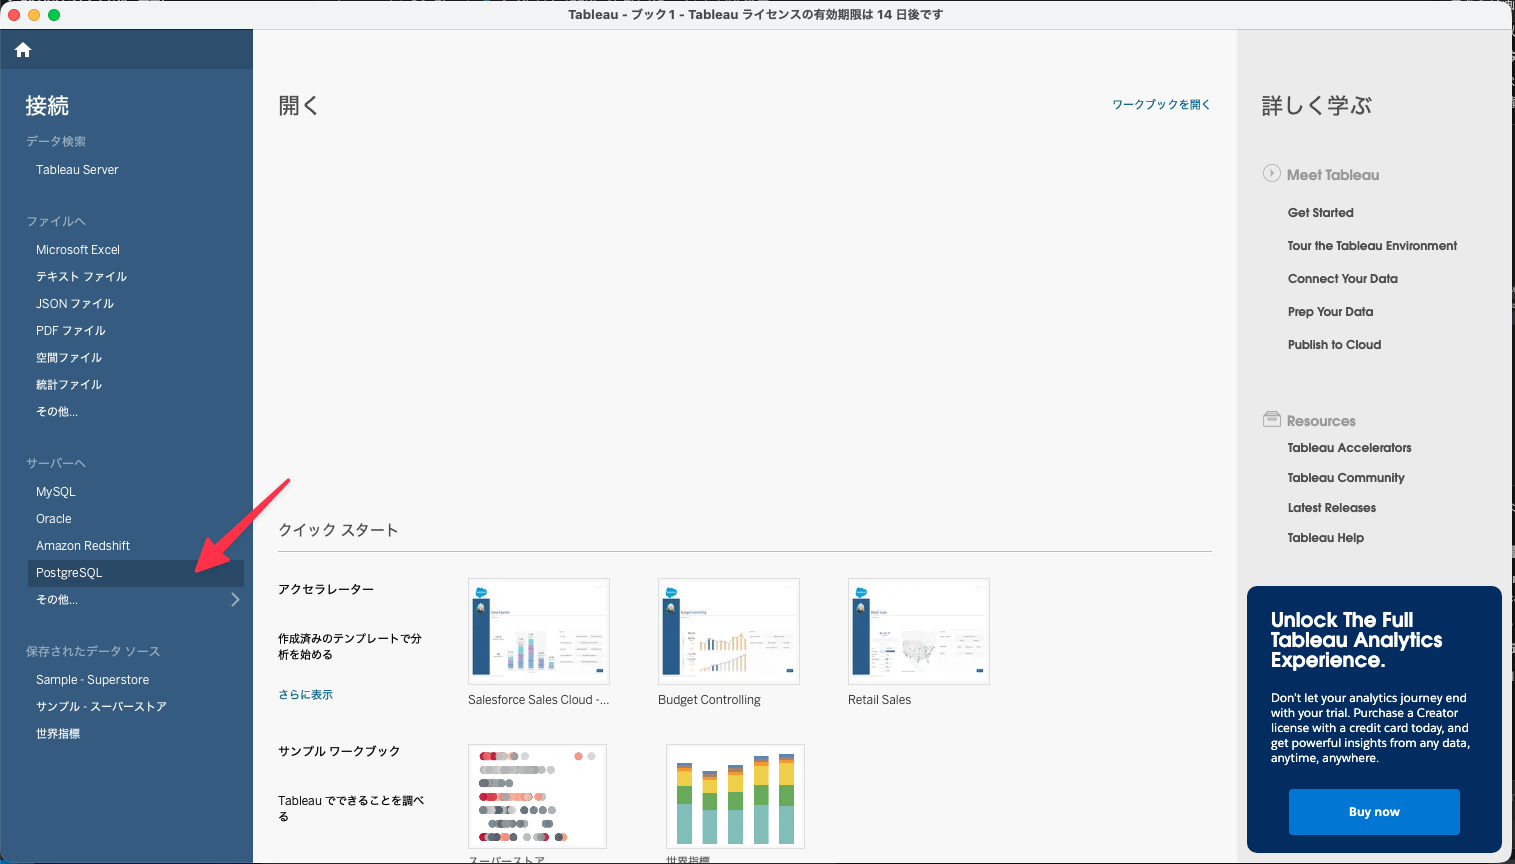
Task: Expand the server その他 chevron arrow
Action: (235, 600)
